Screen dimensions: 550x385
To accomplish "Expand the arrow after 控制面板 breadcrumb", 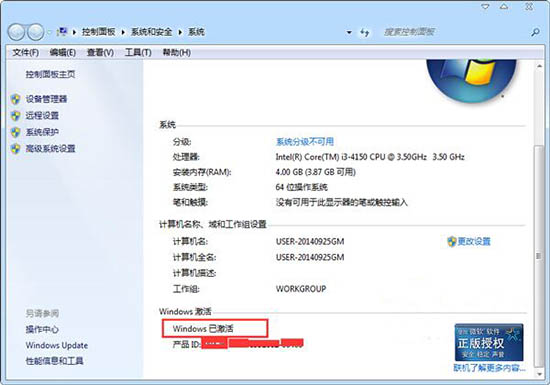I will tap(123, 32).
